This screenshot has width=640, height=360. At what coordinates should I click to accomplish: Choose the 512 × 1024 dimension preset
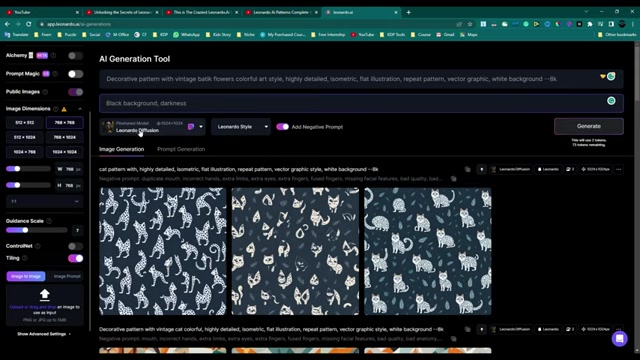(x=24, y=137)
